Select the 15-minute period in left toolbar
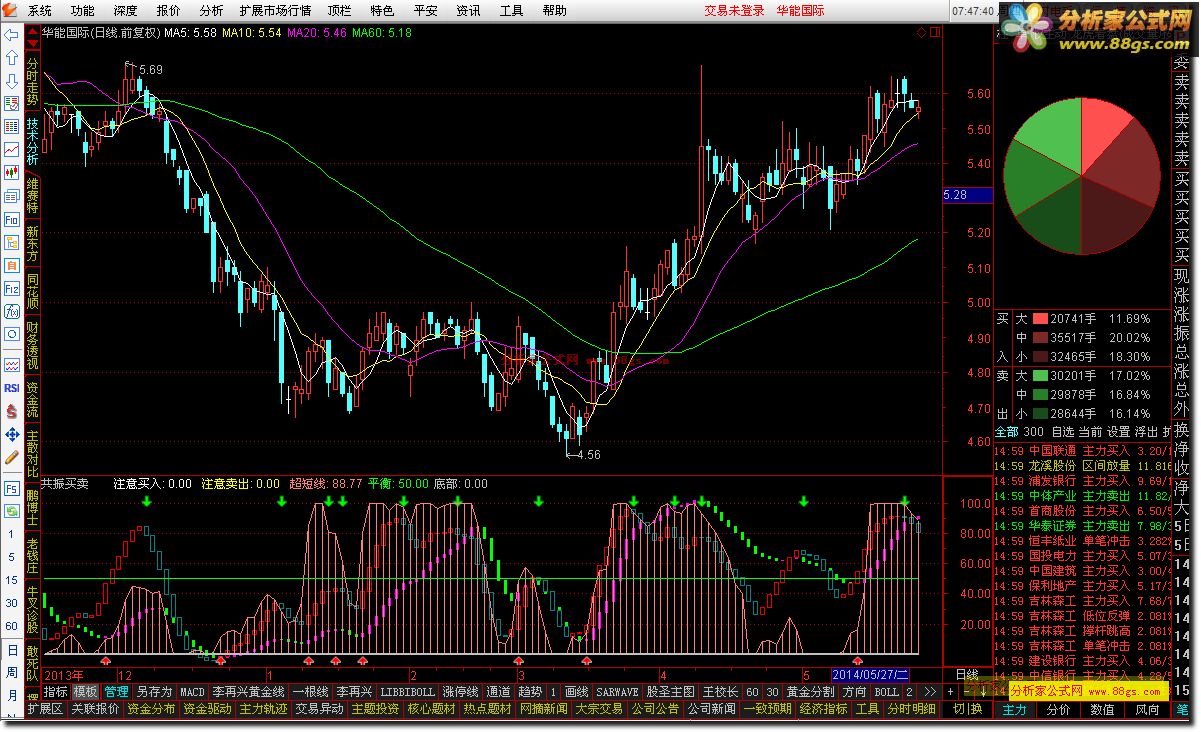The image size is (1201, 732). (x=12, y=580)
